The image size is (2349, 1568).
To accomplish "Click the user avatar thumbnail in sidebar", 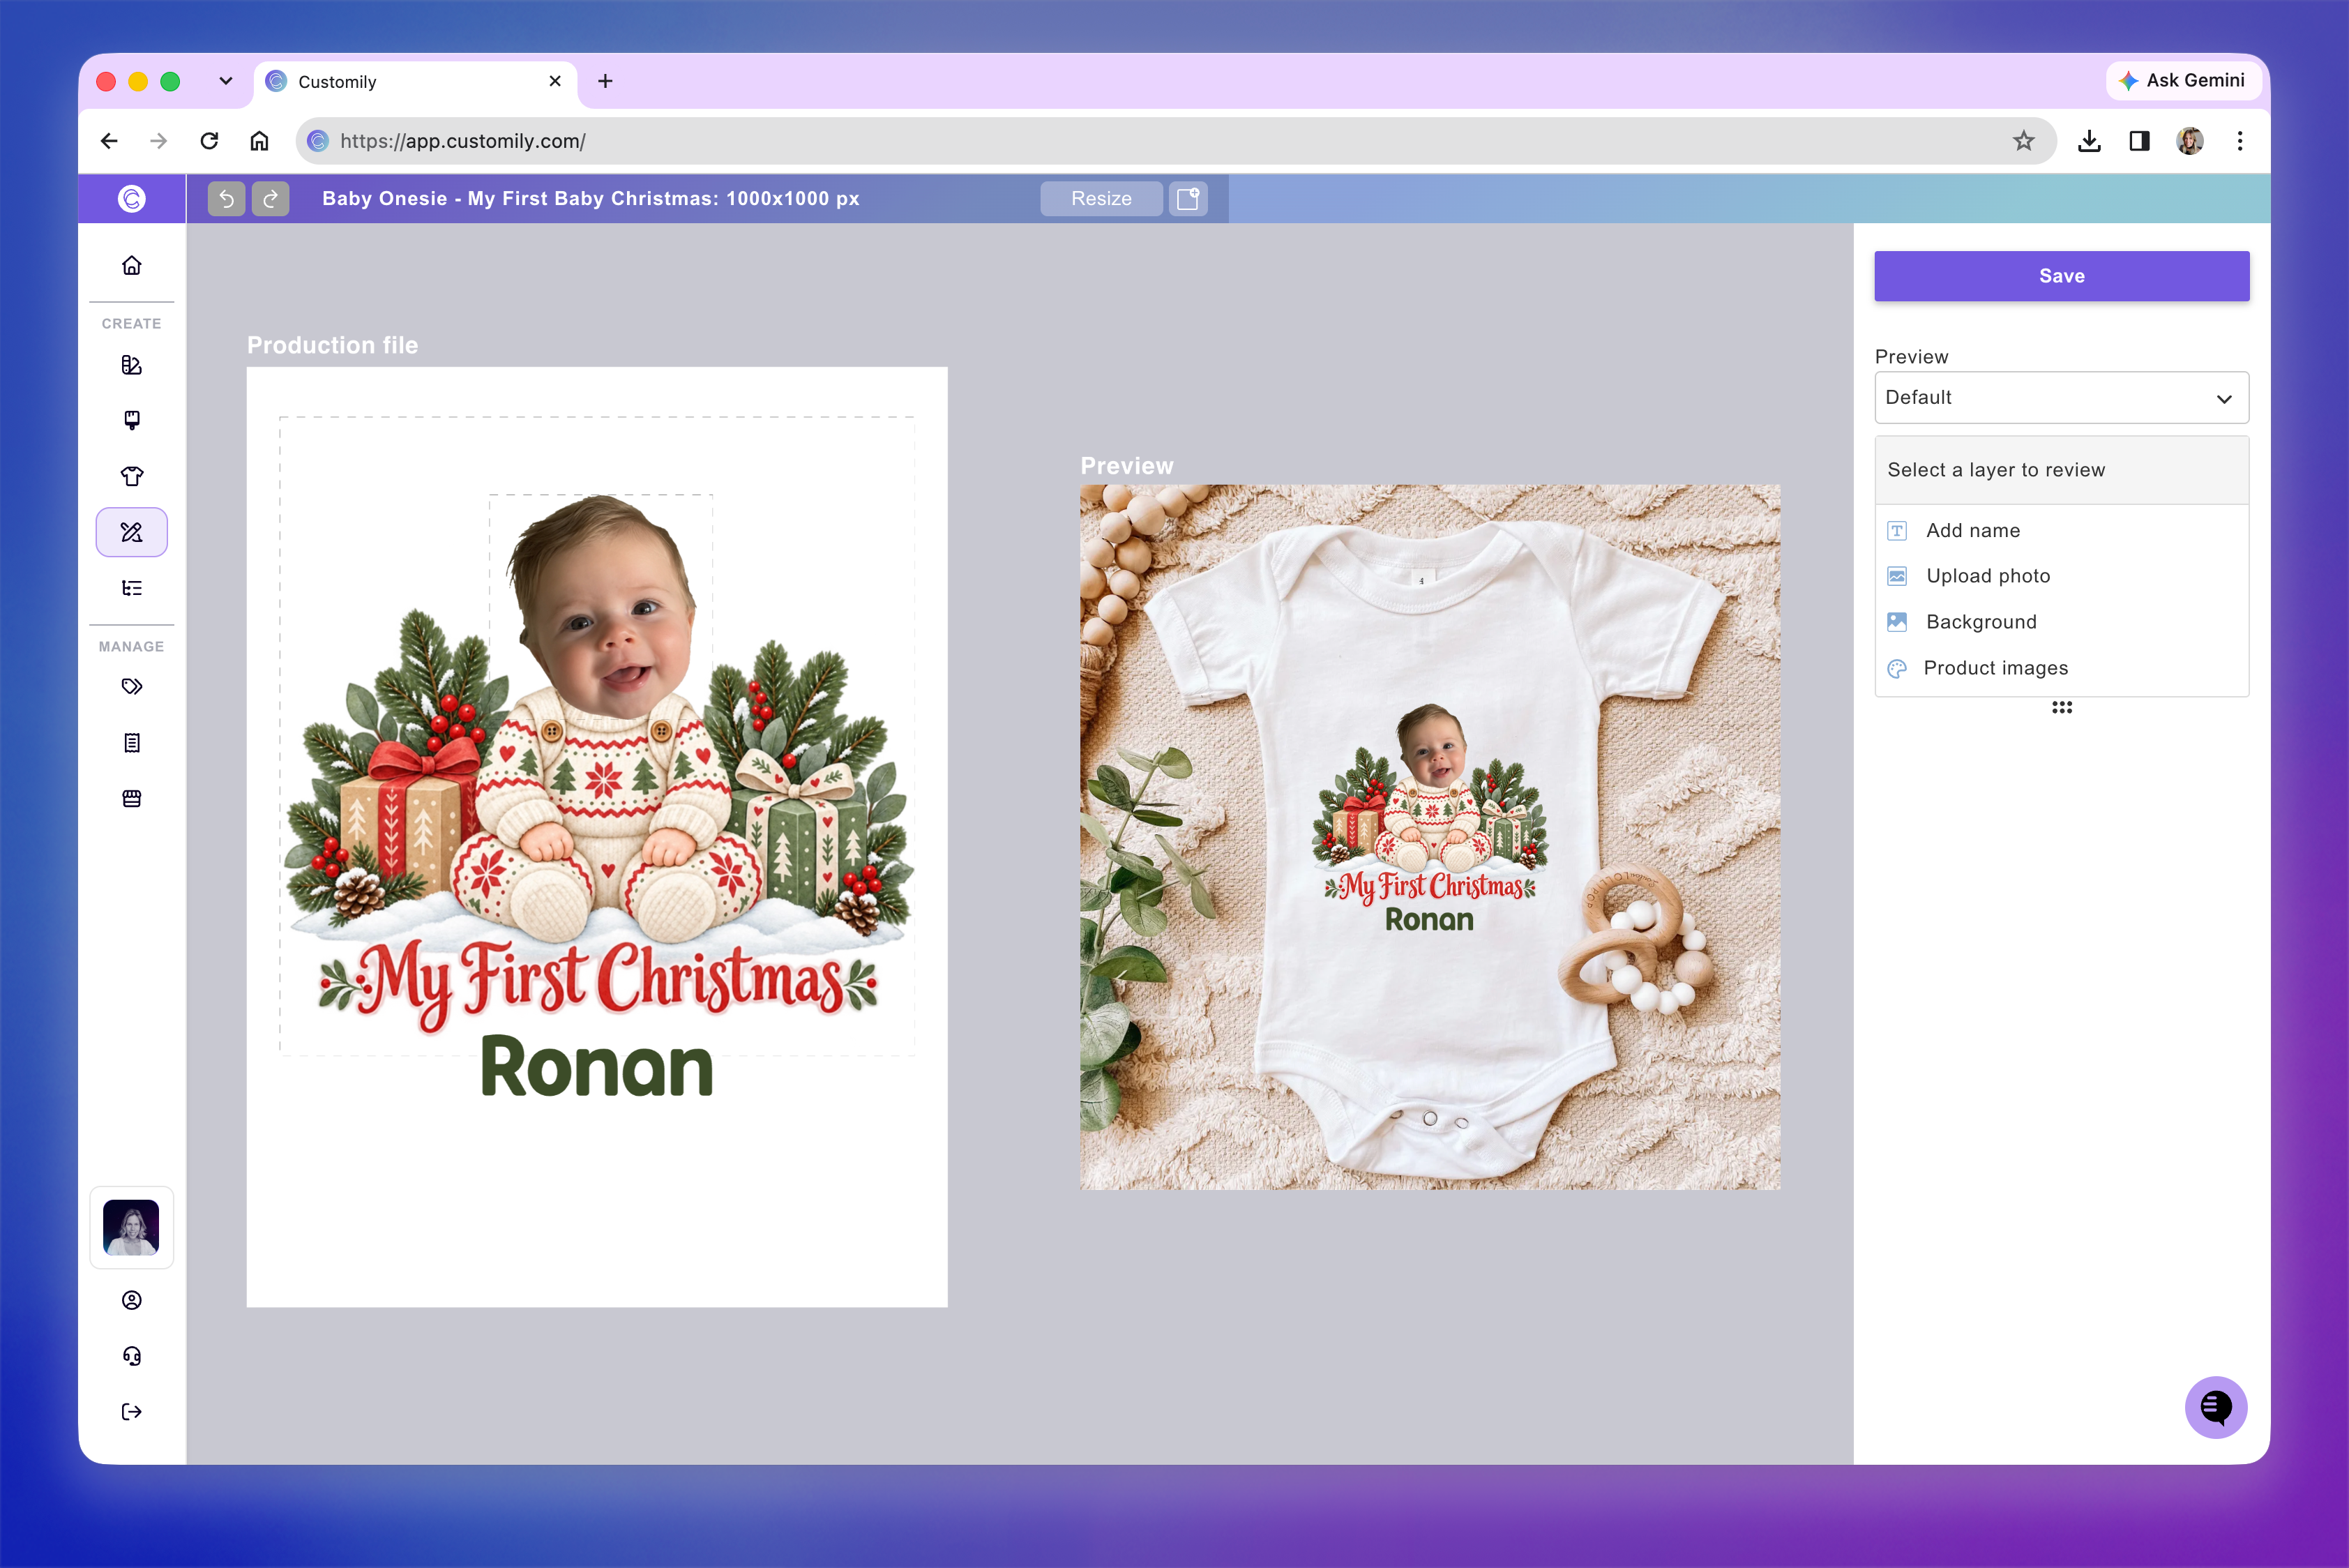I will click(131, 1228).
